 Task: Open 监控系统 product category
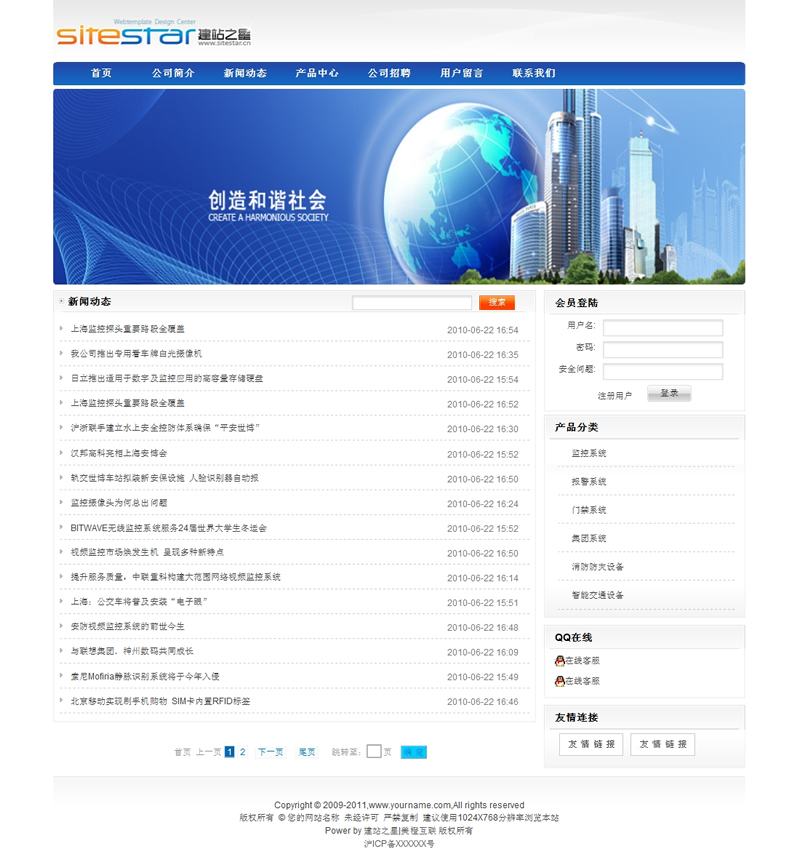point(589,454)
